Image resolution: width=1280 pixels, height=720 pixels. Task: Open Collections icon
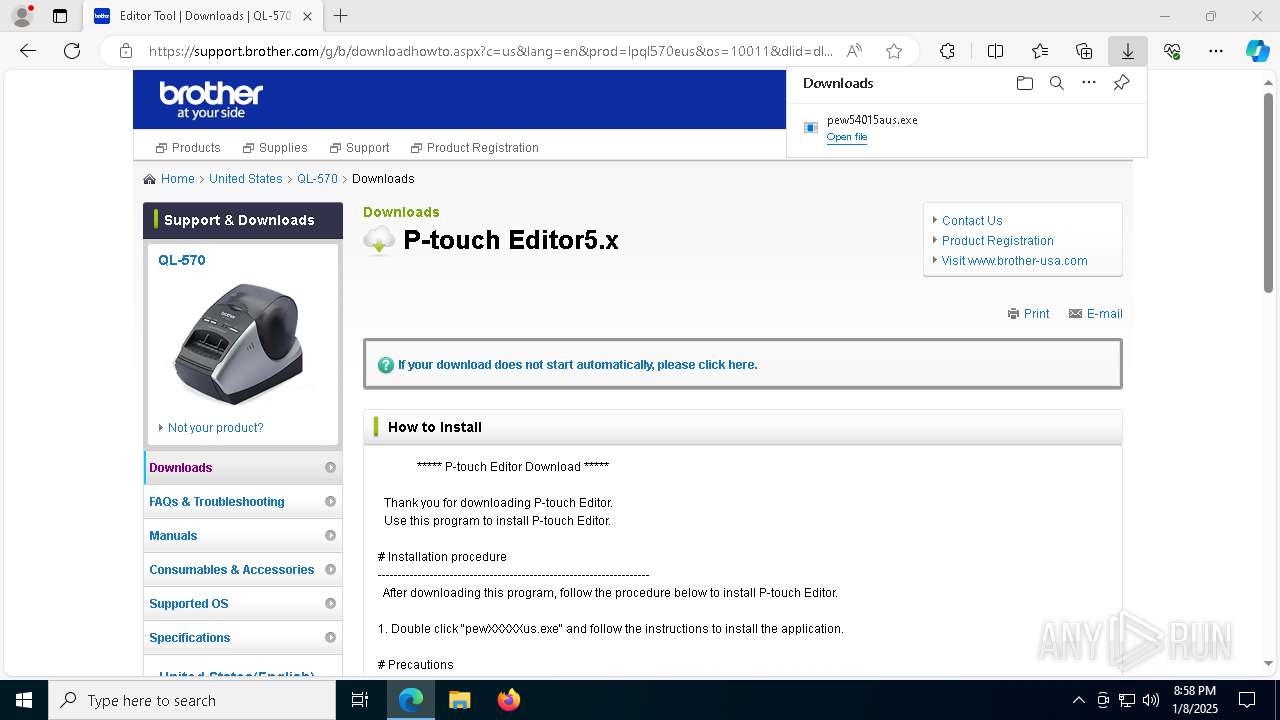1084,51
